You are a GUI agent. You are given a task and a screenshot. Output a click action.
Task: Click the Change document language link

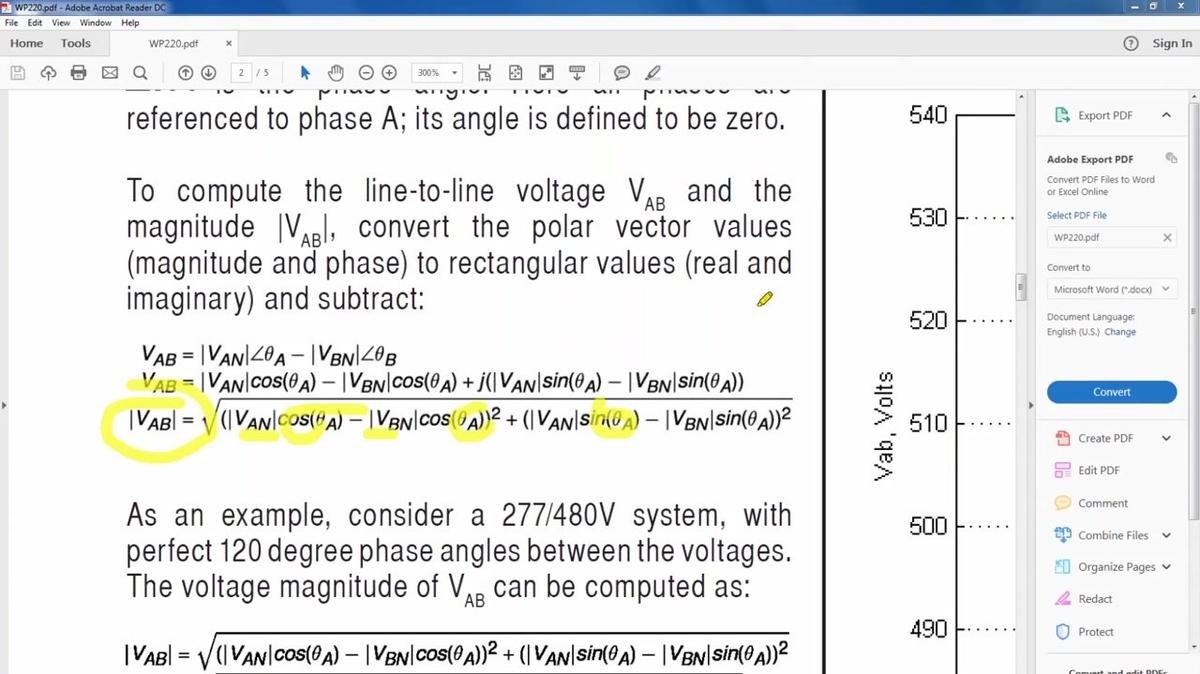coord(1120,332)
